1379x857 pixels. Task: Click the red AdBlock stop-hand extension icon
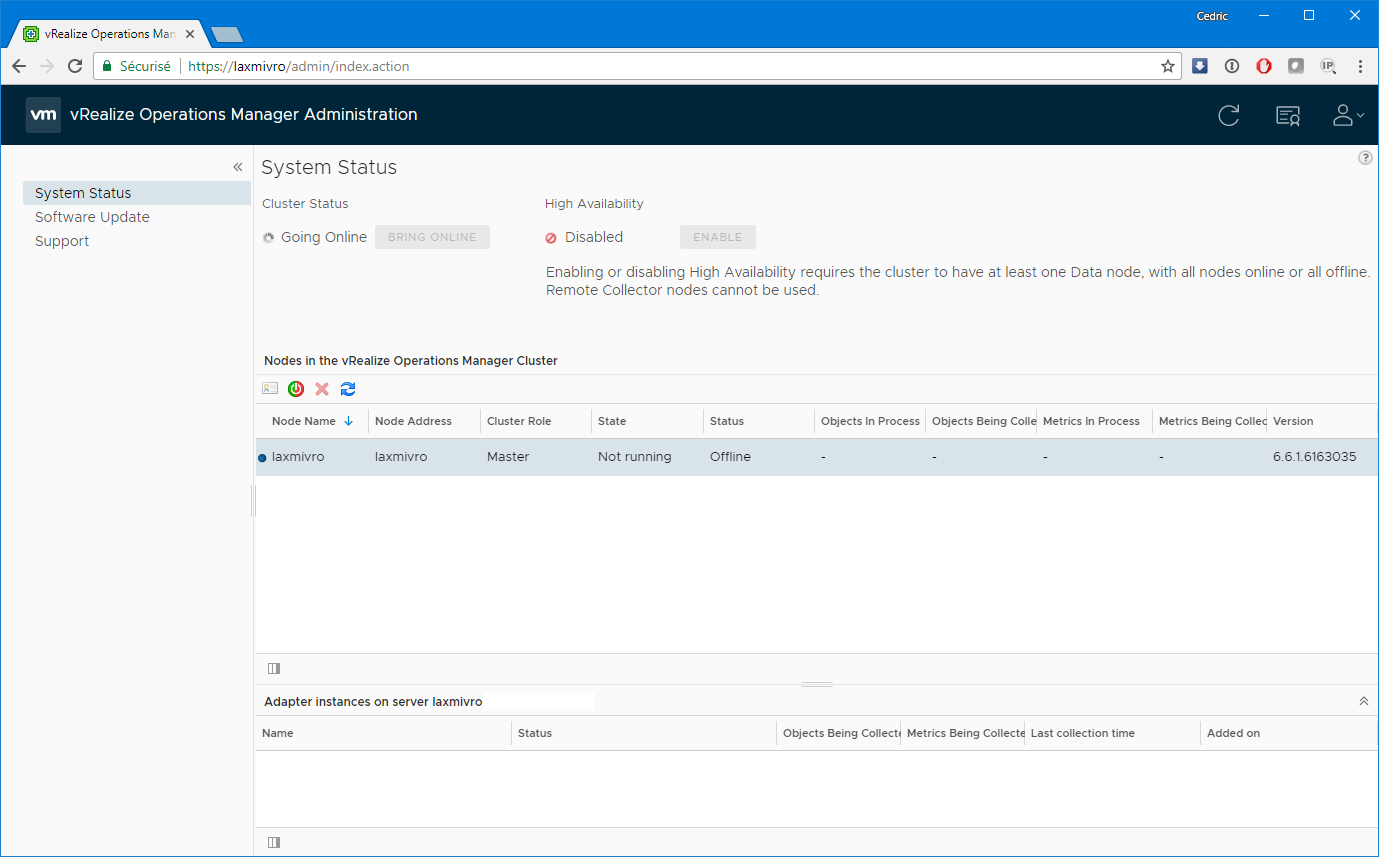pos(1264,66)
